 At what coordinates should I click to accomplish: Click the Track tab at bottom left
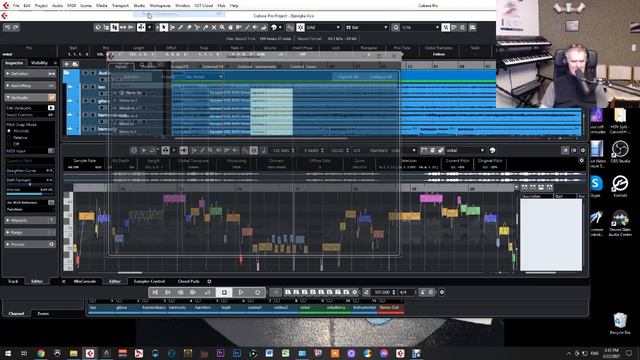point(13,281)
